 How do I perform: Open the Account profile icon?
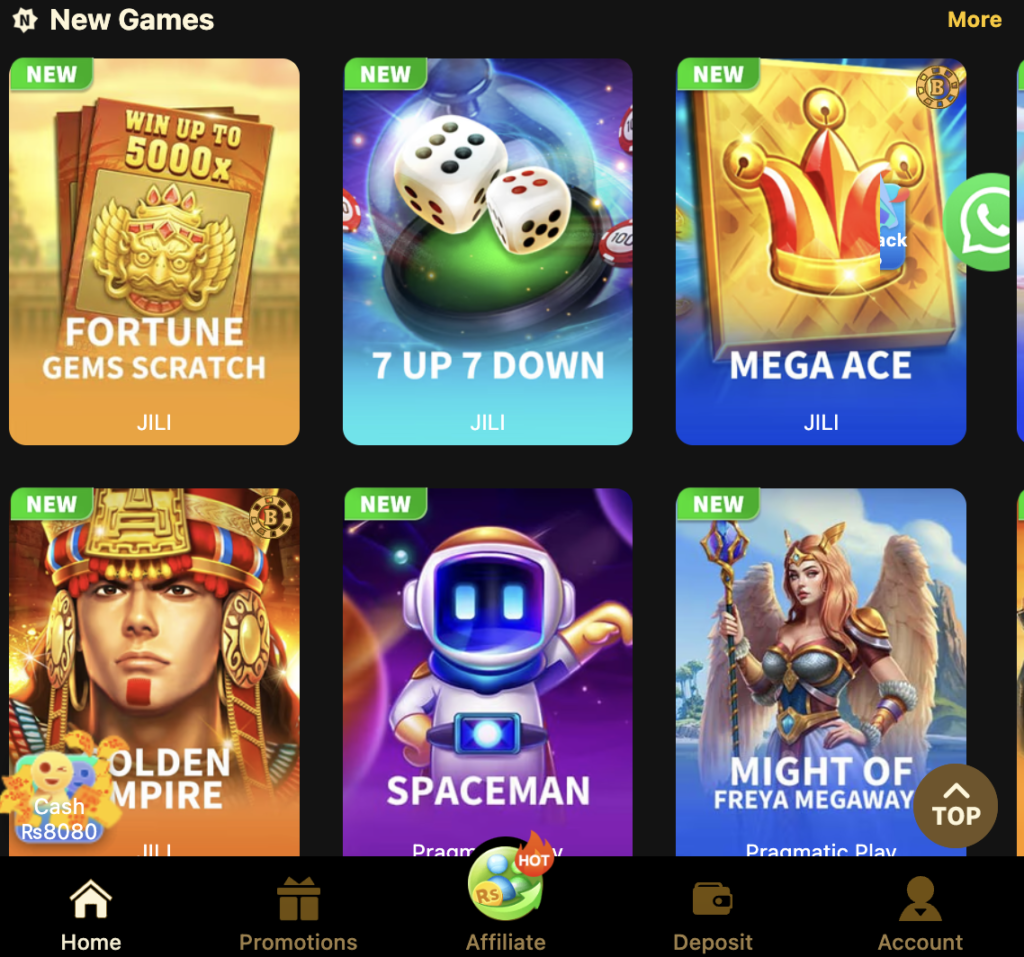pos(920,898)
